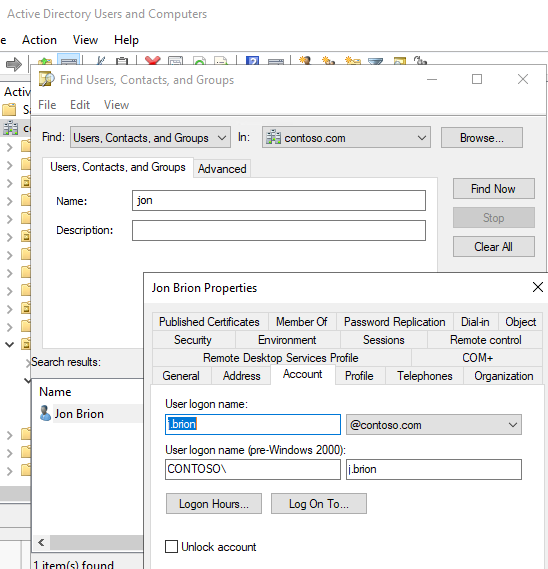548x569 pixels.
Task: Open the Object tab
Action: coord(520,322)
